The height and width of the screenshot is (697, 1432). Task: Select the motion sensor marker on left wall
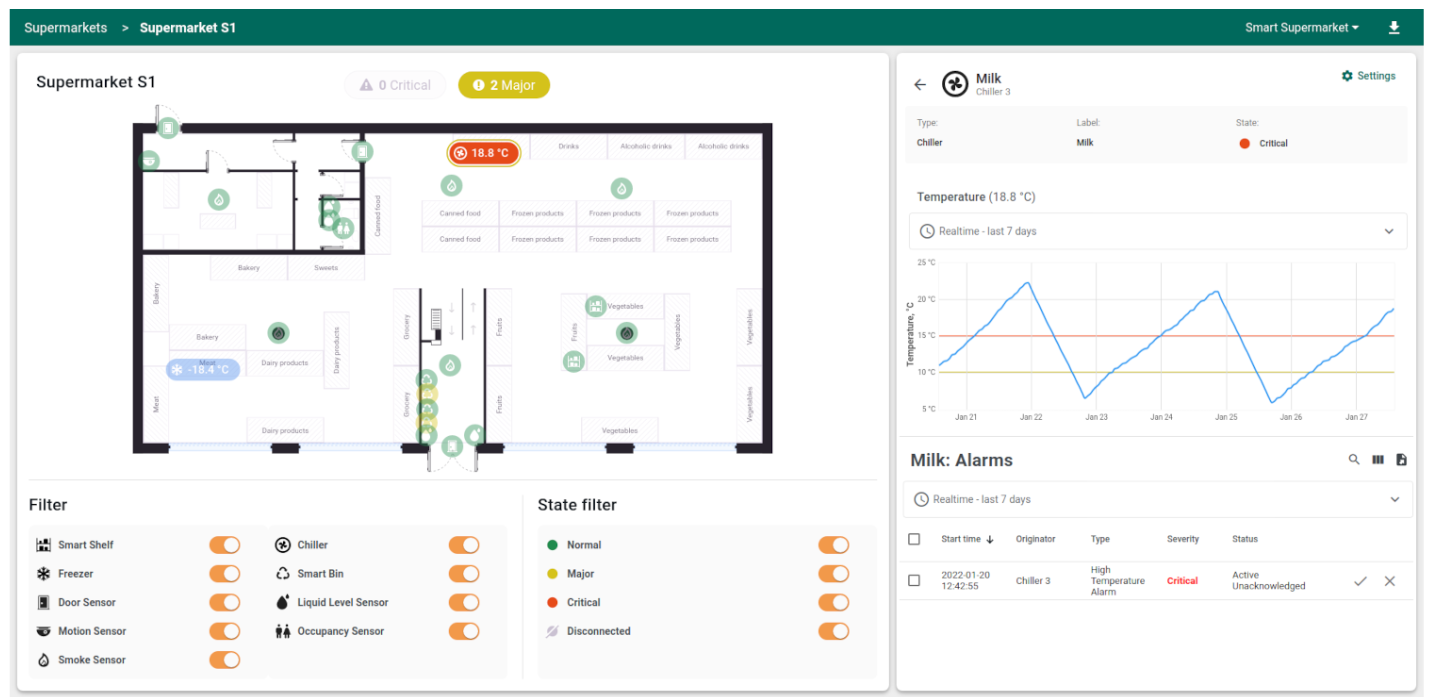tap(149, 161)
